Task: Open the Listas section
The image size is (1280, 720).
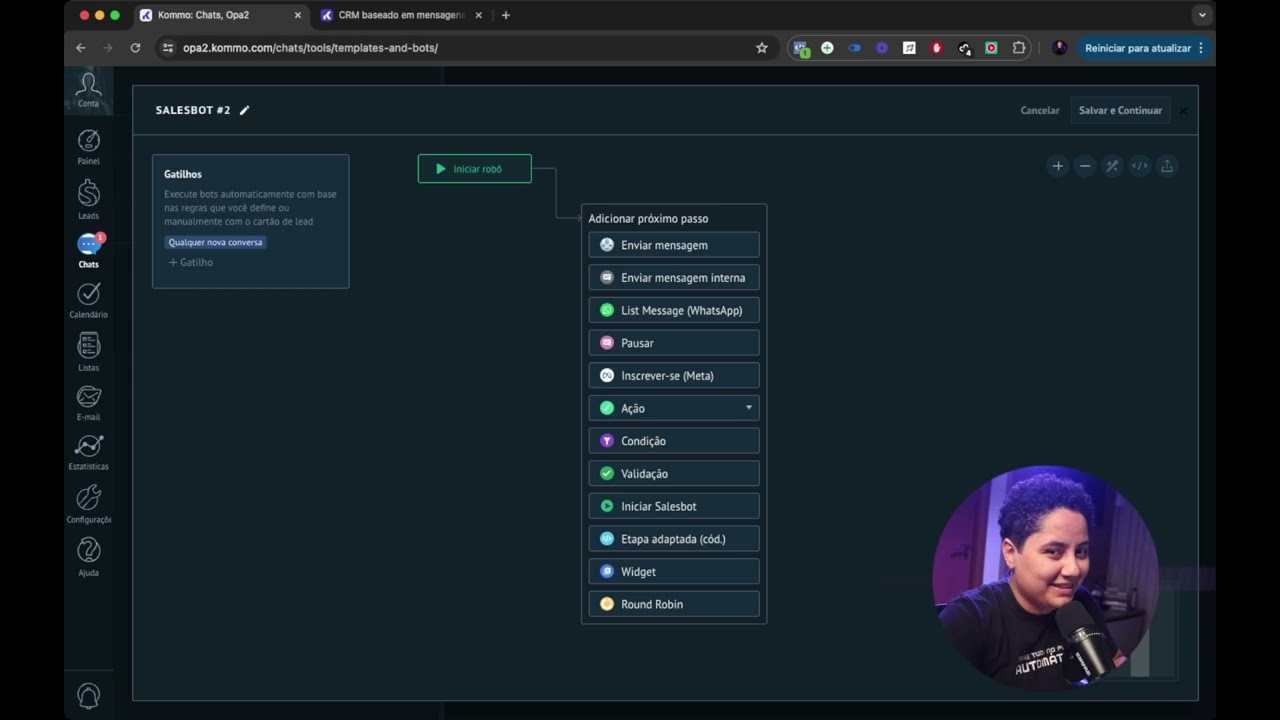Action: (x=88, y=353)
